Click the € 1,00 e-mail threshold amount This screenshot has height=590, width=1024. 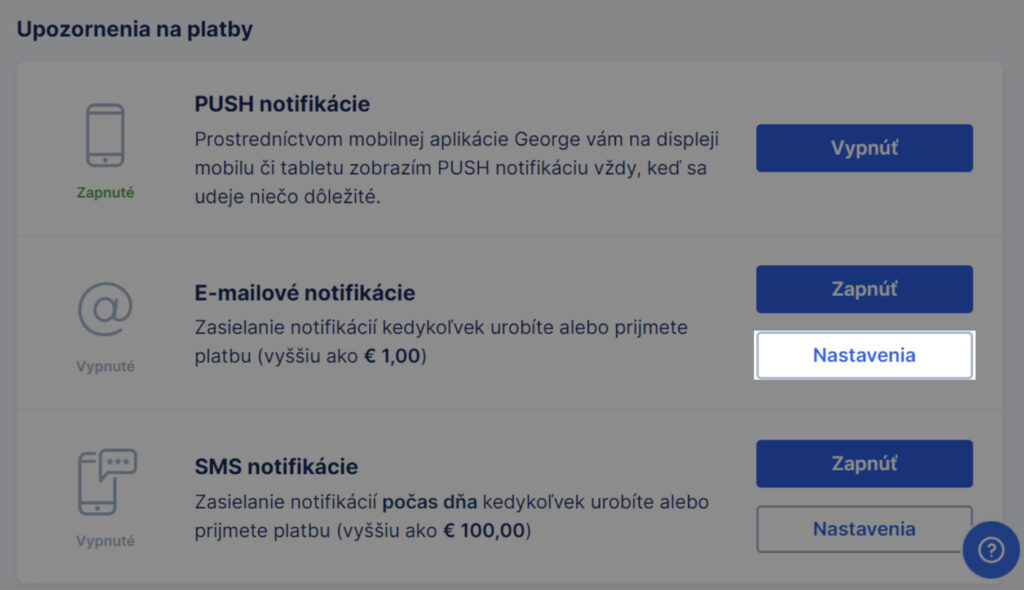pyautogui.click(x=392, y=356)
